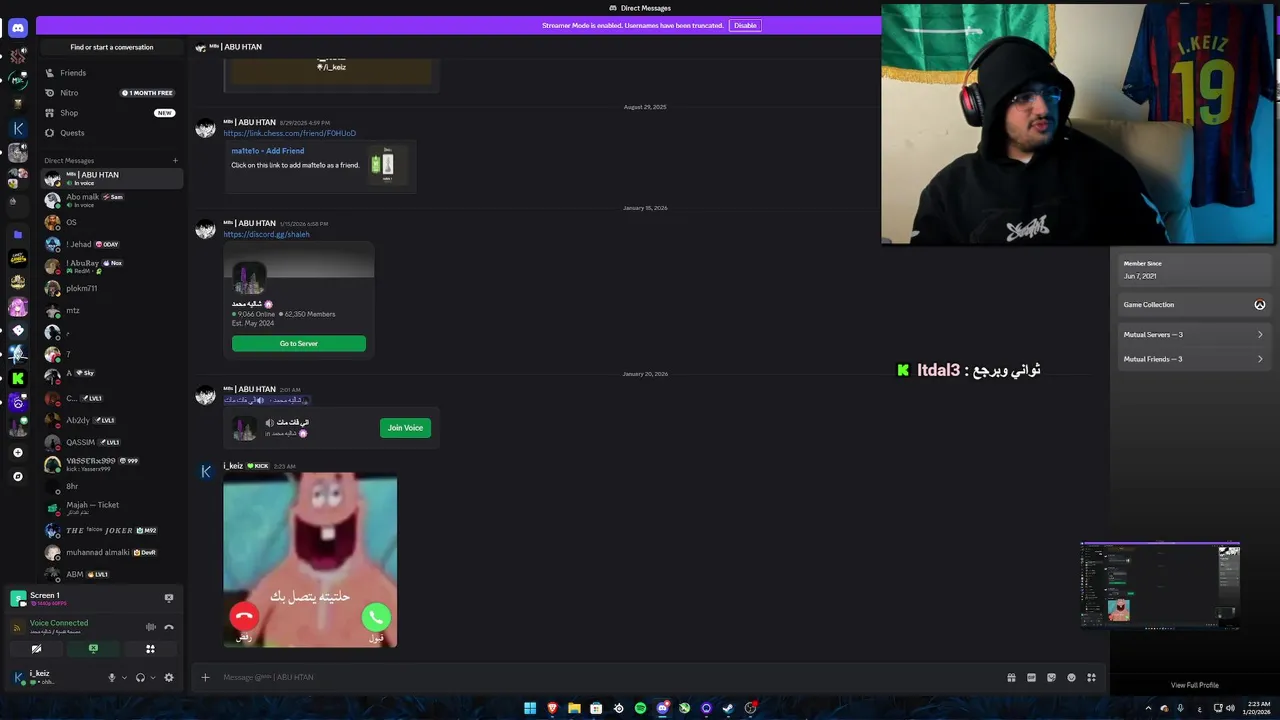Open Activities launcher icon in voice panel
1280x720 pixels.
point(150,649)
